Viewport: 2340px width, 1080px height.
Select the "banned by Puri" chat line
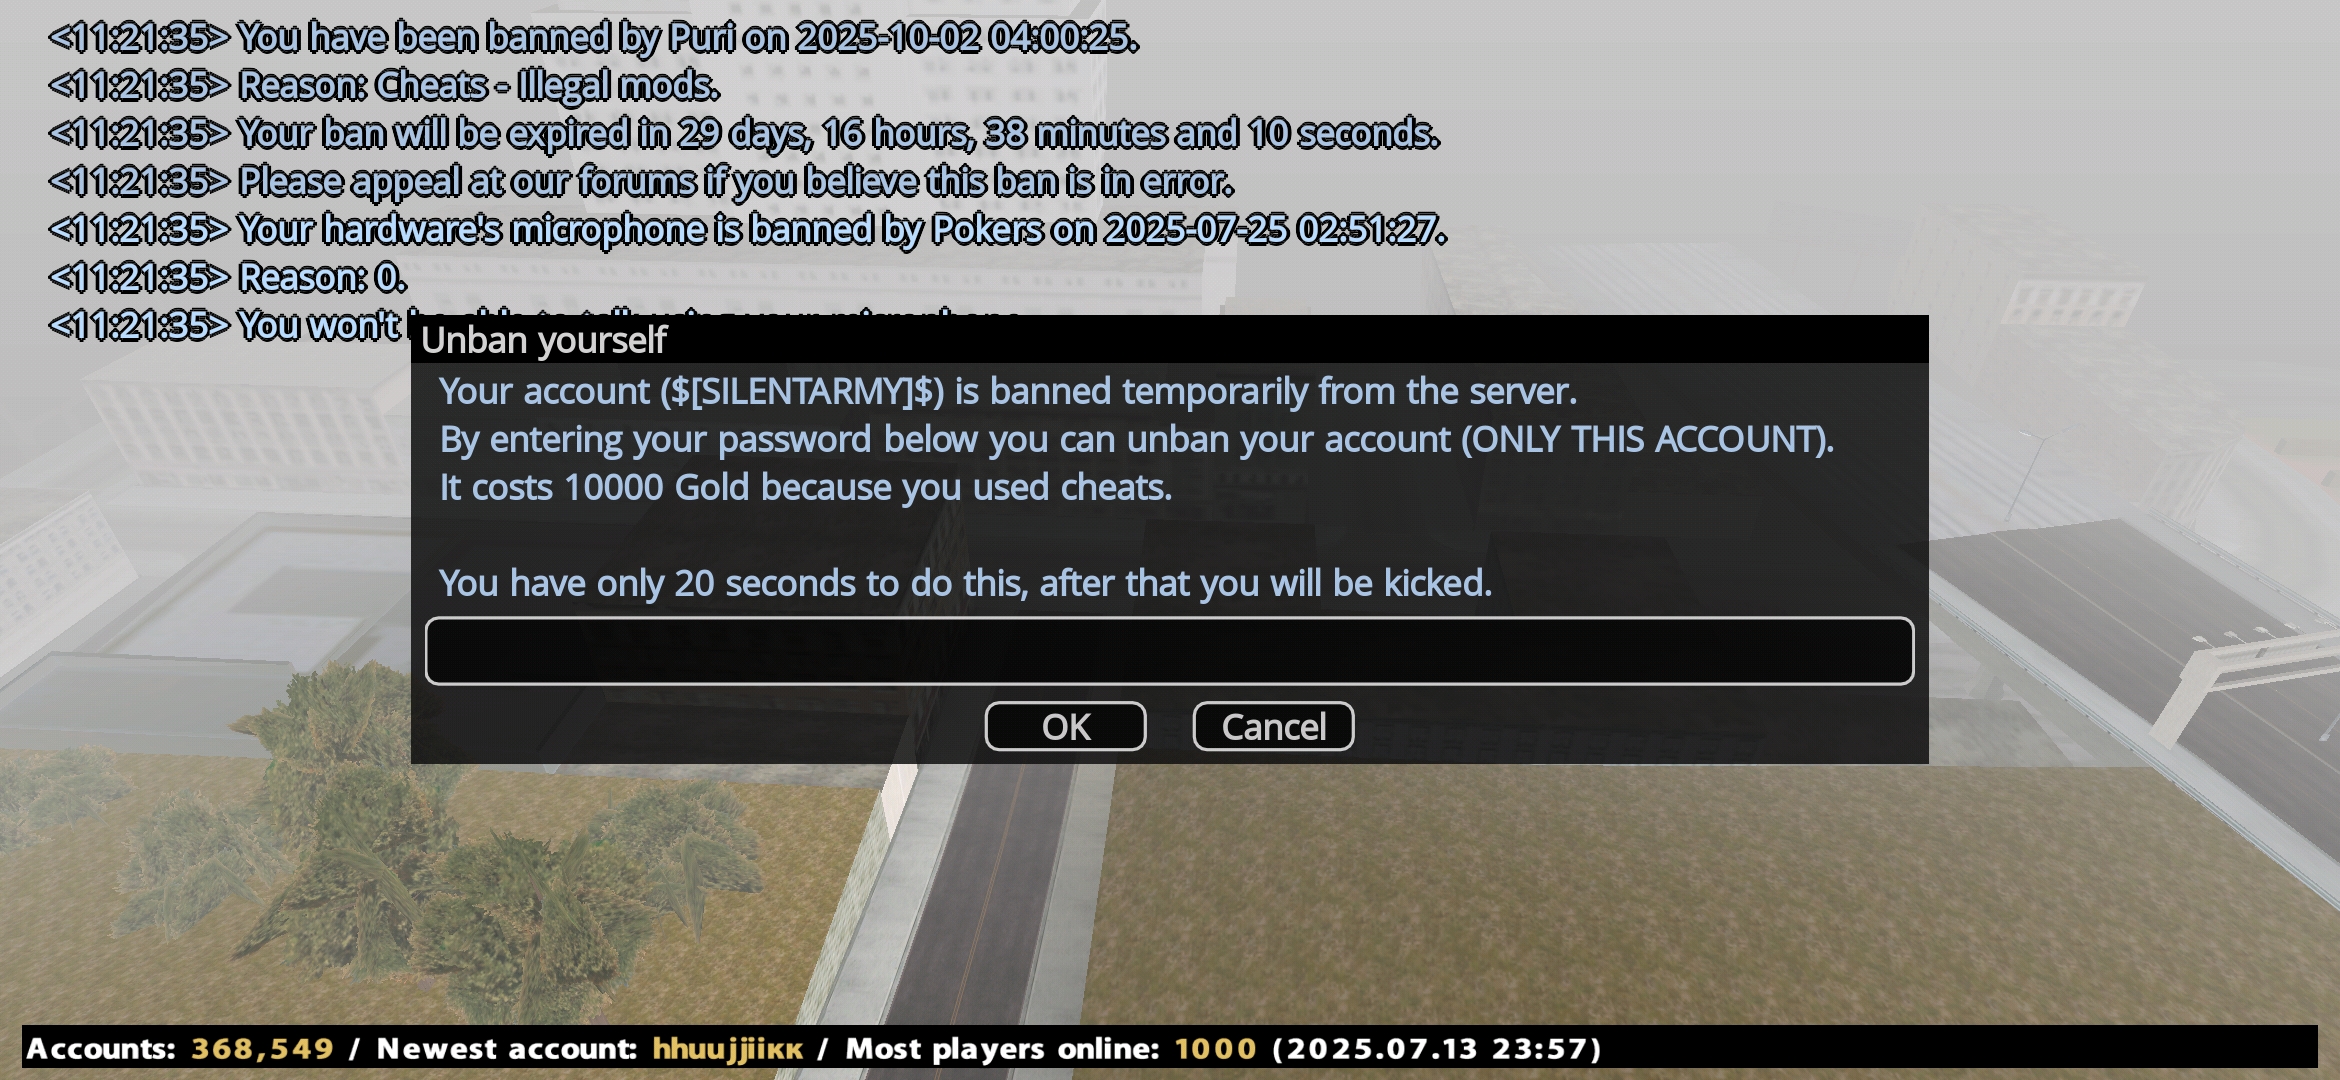pyautogui.click(x=593, y=38)
